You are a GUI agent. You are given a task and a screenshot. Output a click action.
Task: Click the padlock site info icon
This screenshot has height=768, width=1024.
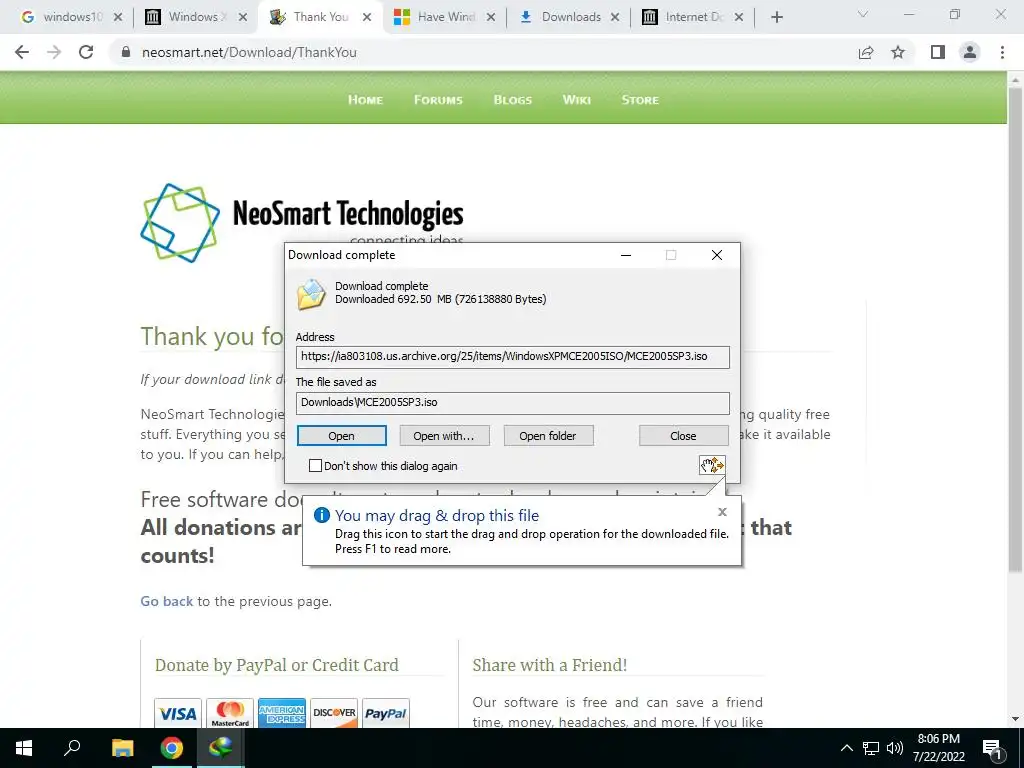(x=126, y=52)
